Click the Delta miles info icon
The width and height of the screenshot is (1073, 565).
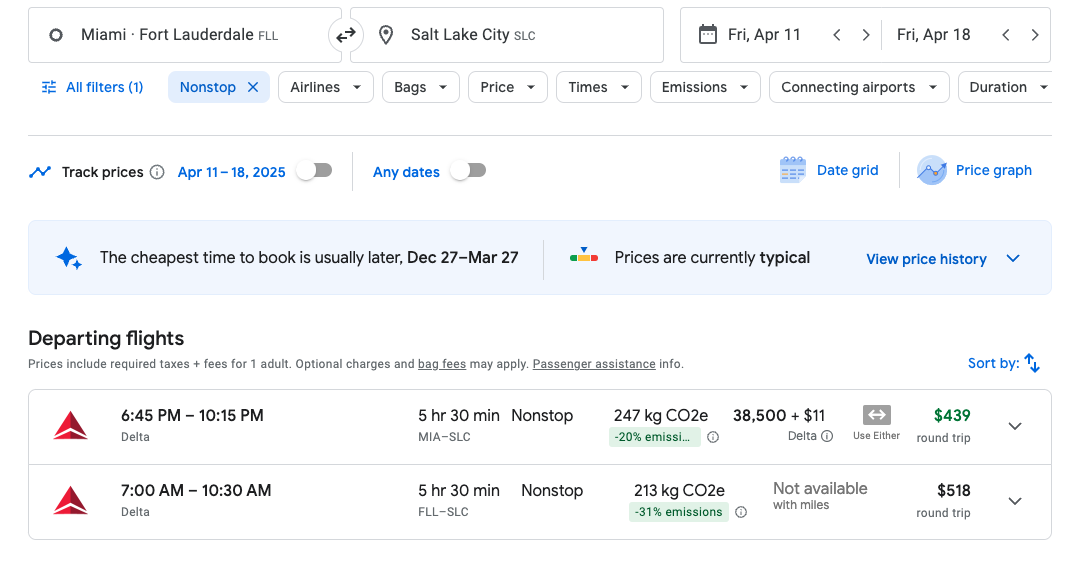827,436
